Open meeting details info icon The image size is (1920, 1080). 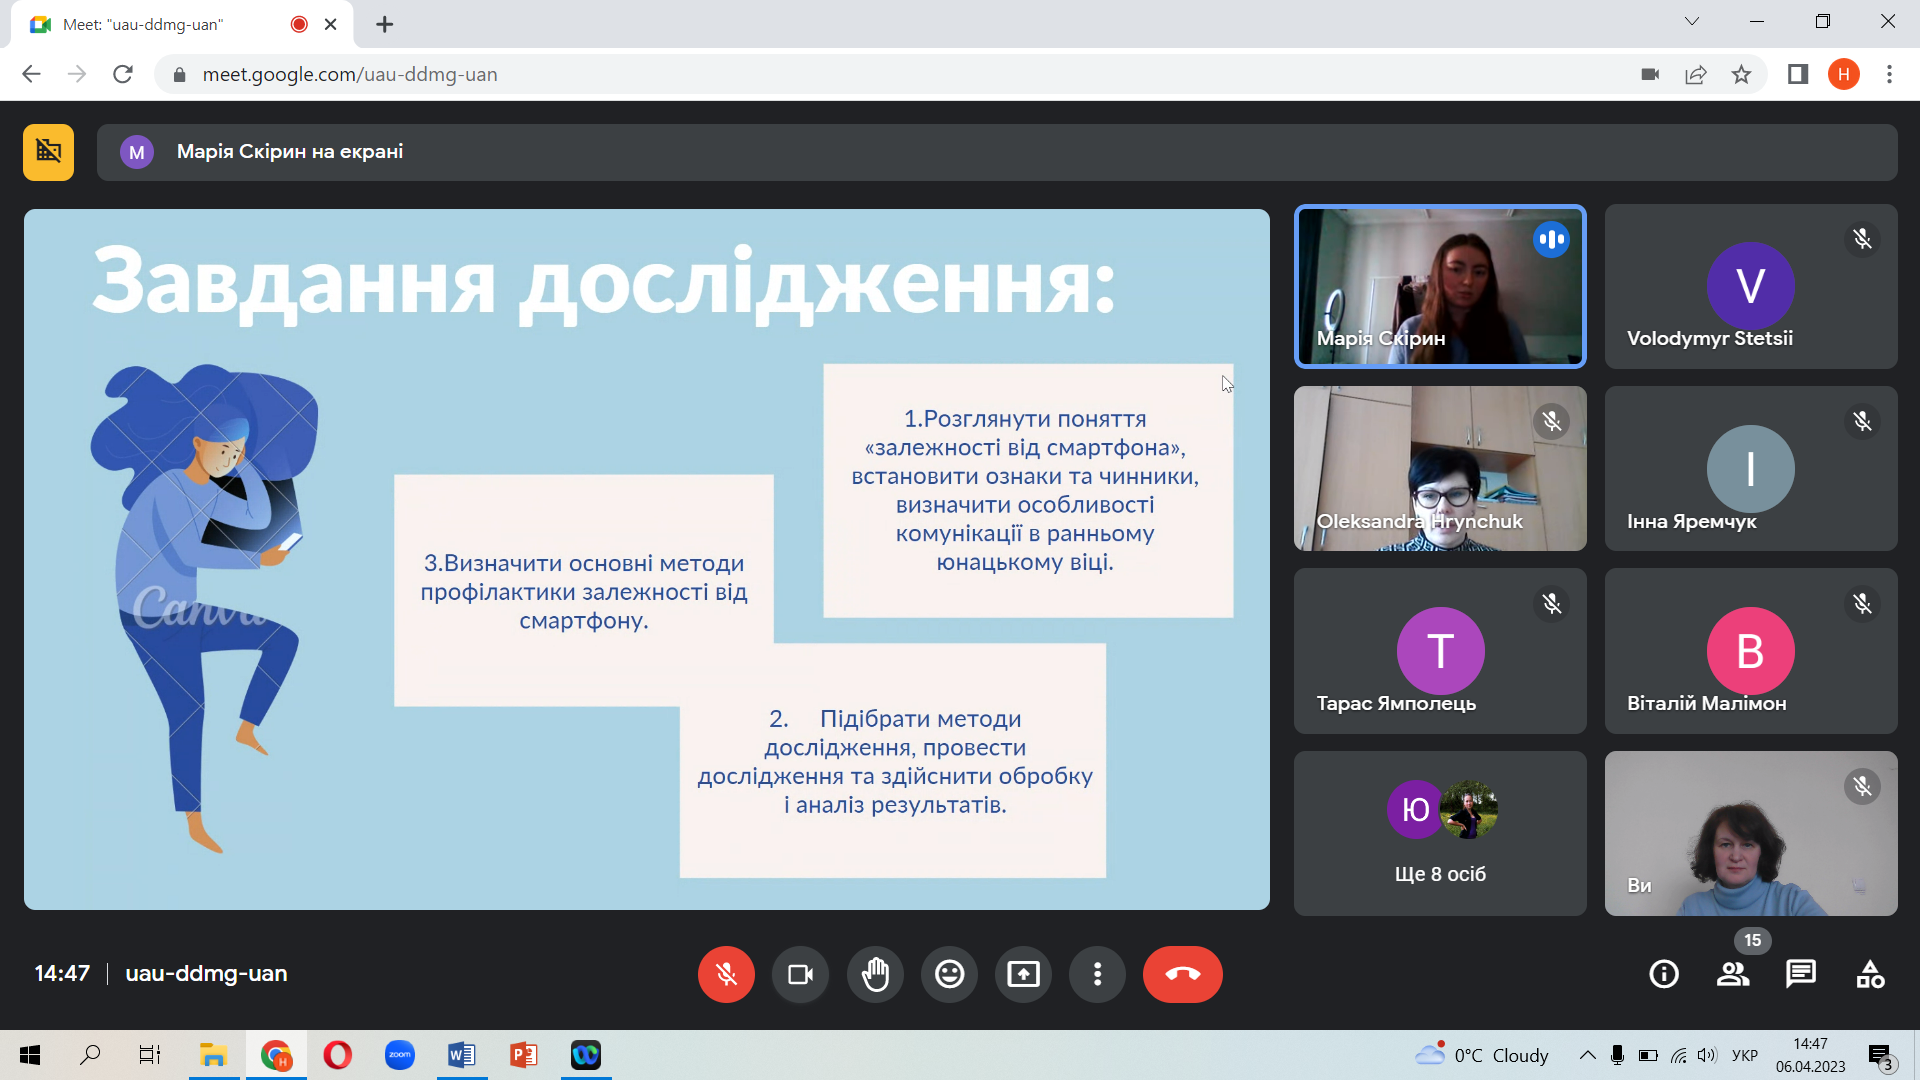click(1664, 974)
